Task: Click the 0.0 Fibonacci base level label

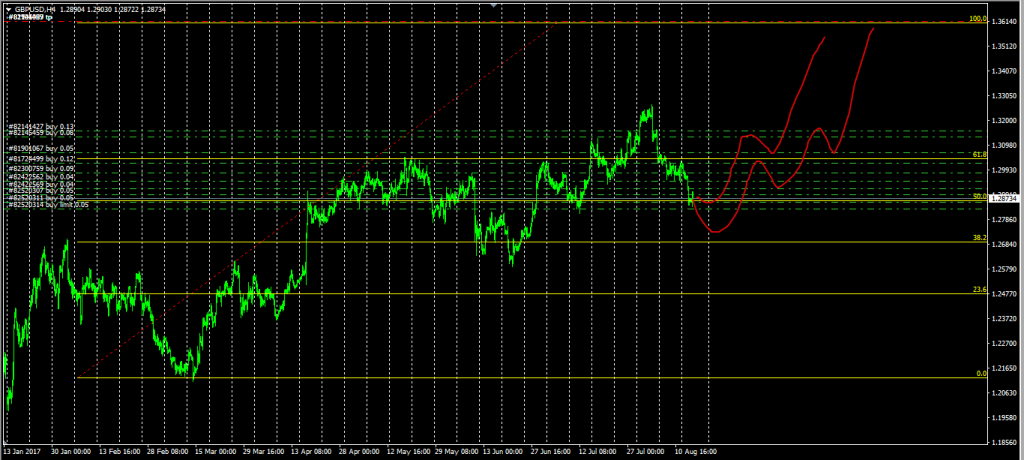Action: coord(982,373)
